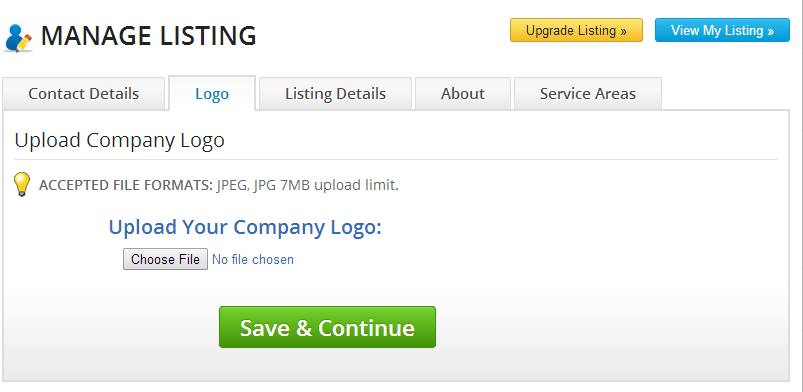Click the green Save & Continue button
Viewport: 803px width, 392px height.
coord(327,327)
